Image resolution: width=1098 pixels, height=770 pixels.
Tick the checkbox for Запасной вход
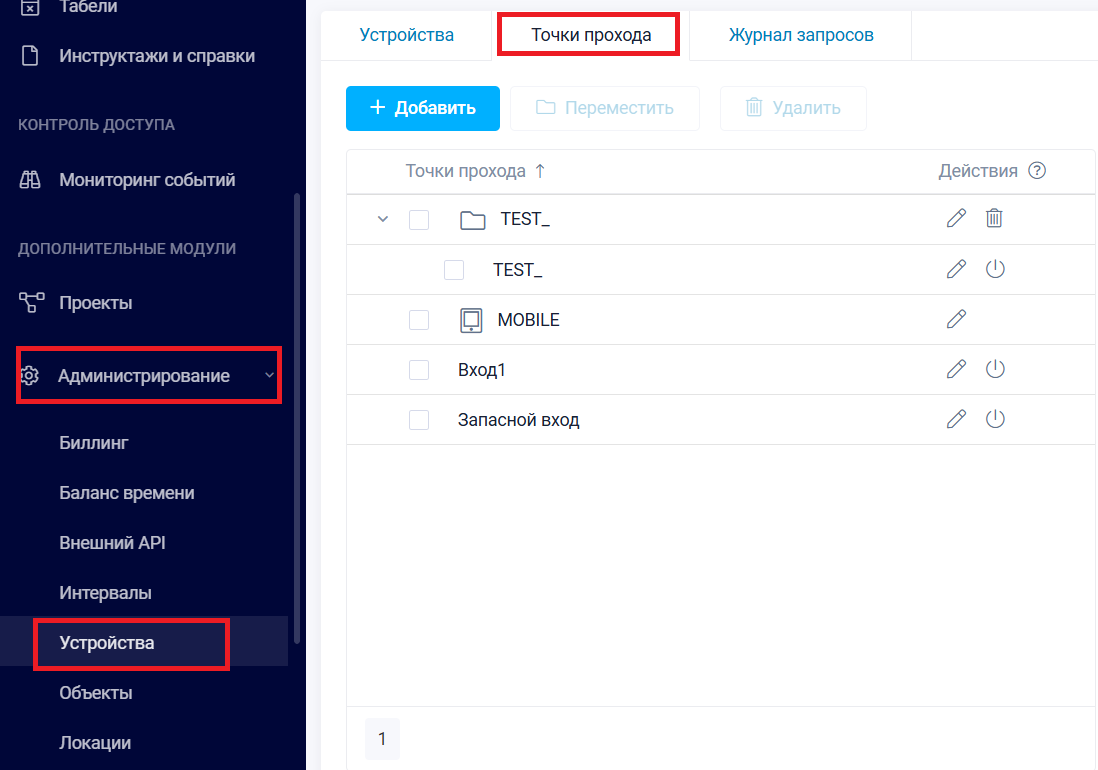(x=419, y=420)
